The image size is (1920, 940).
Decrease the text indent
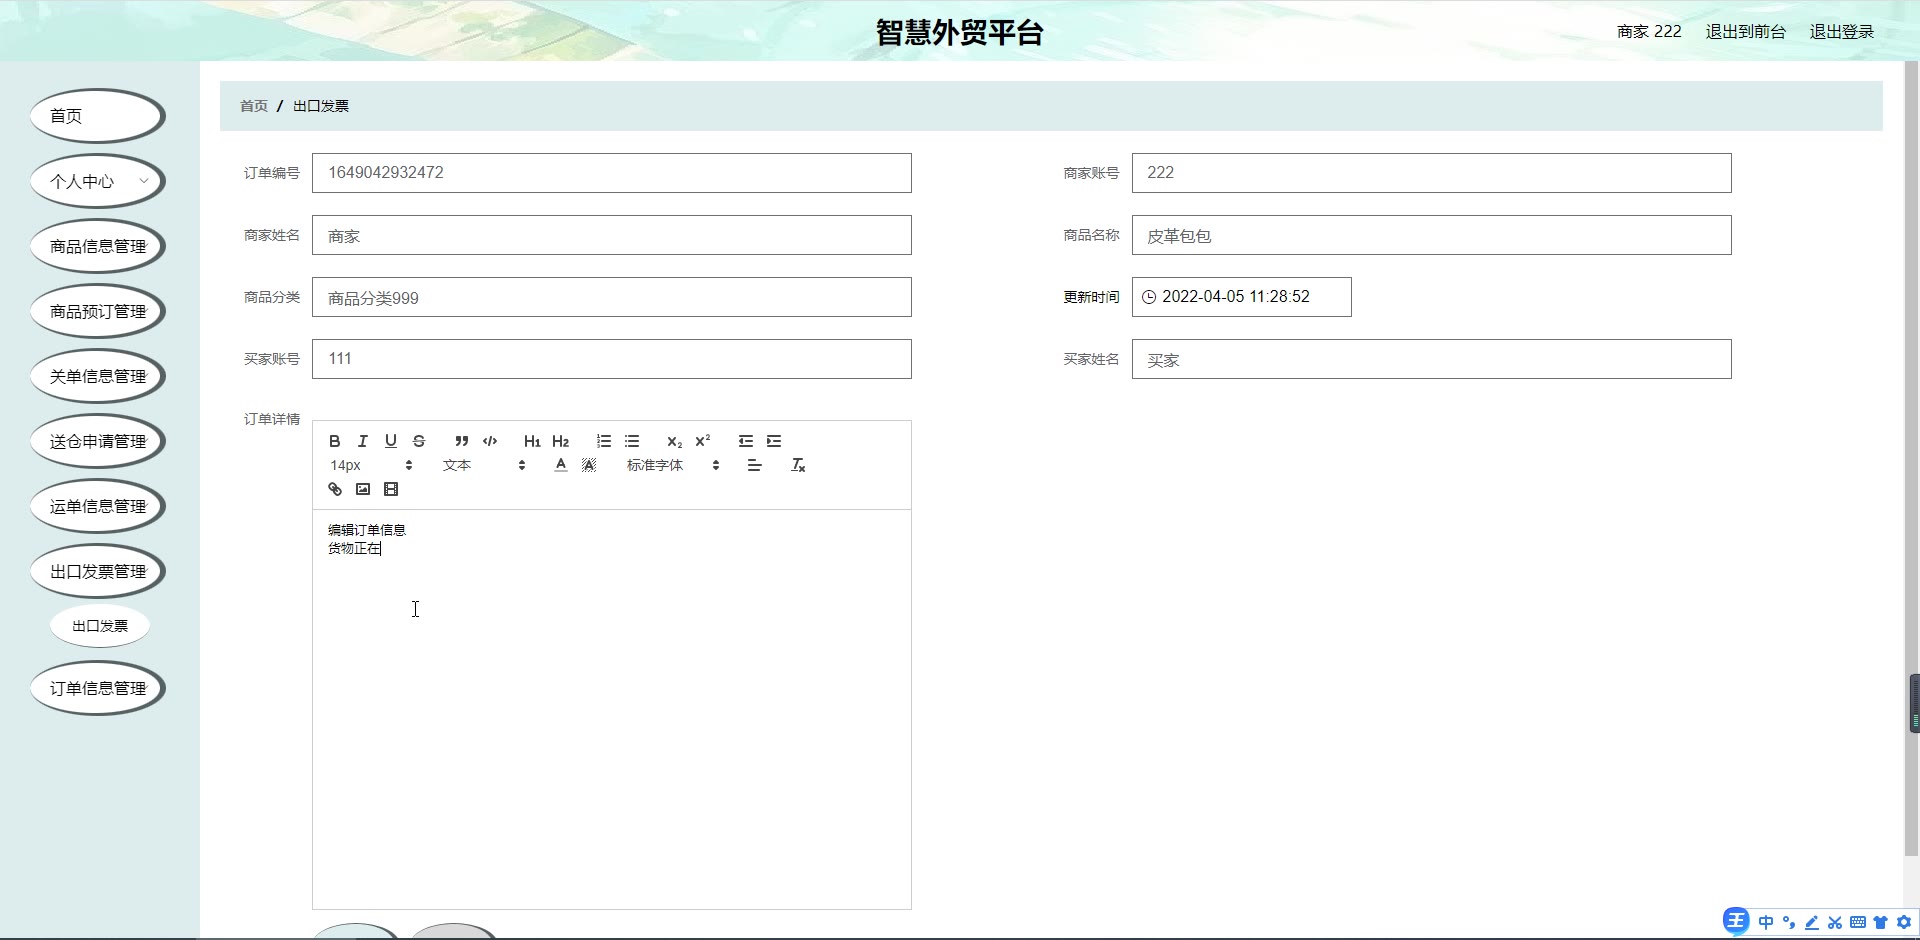pos(746,441)
